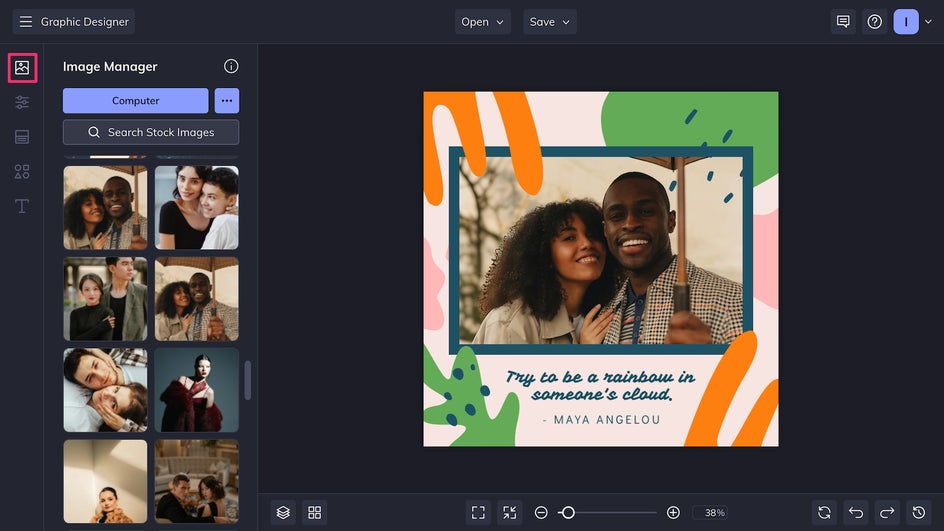Viewport: 944px width, 531px height.
Task: Select thumbnail of two people hugging in white and black
Action: 197,208
